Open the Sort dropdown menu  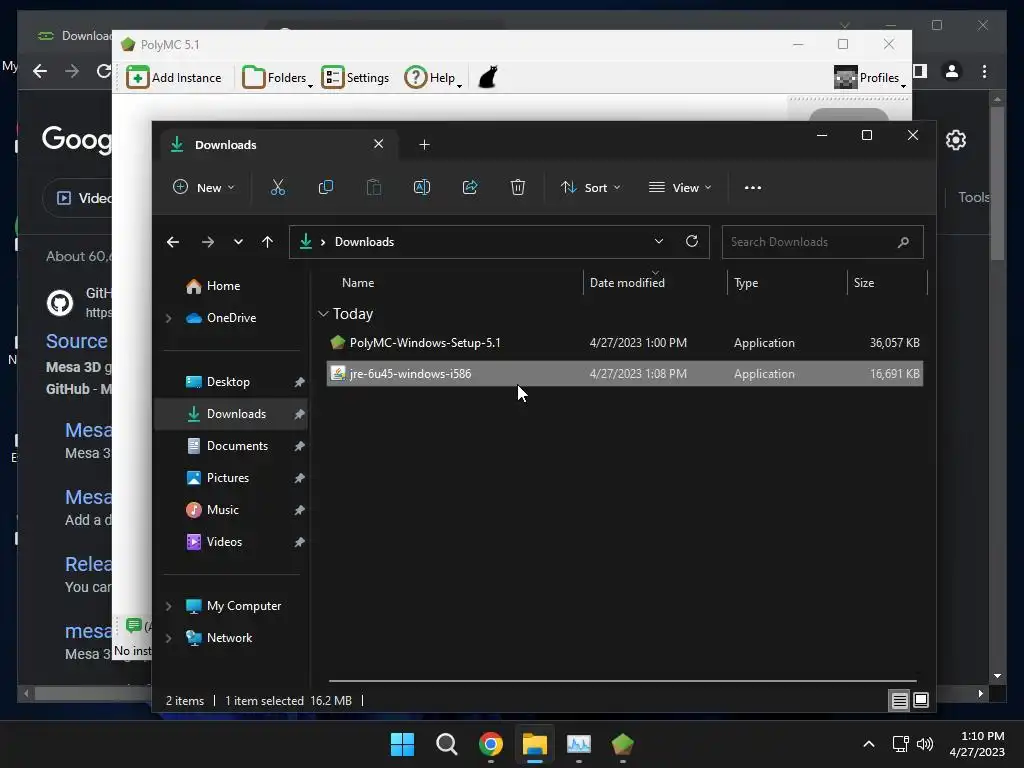[x=590, y=187]
